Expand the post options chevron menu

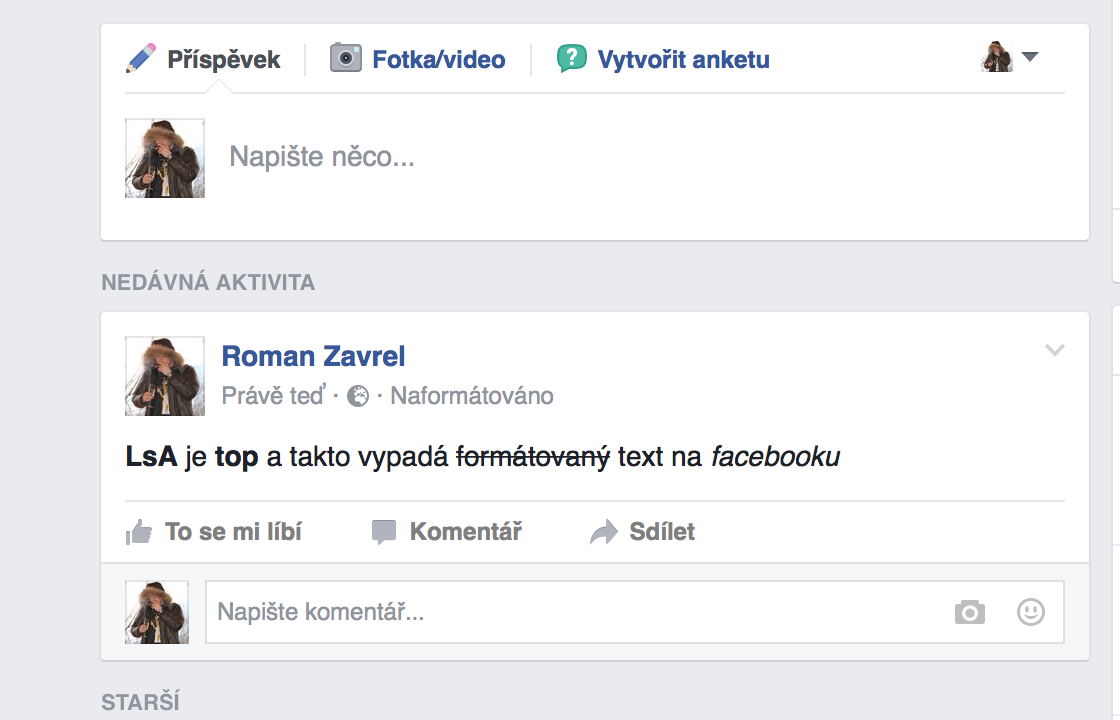(1054, 350)
